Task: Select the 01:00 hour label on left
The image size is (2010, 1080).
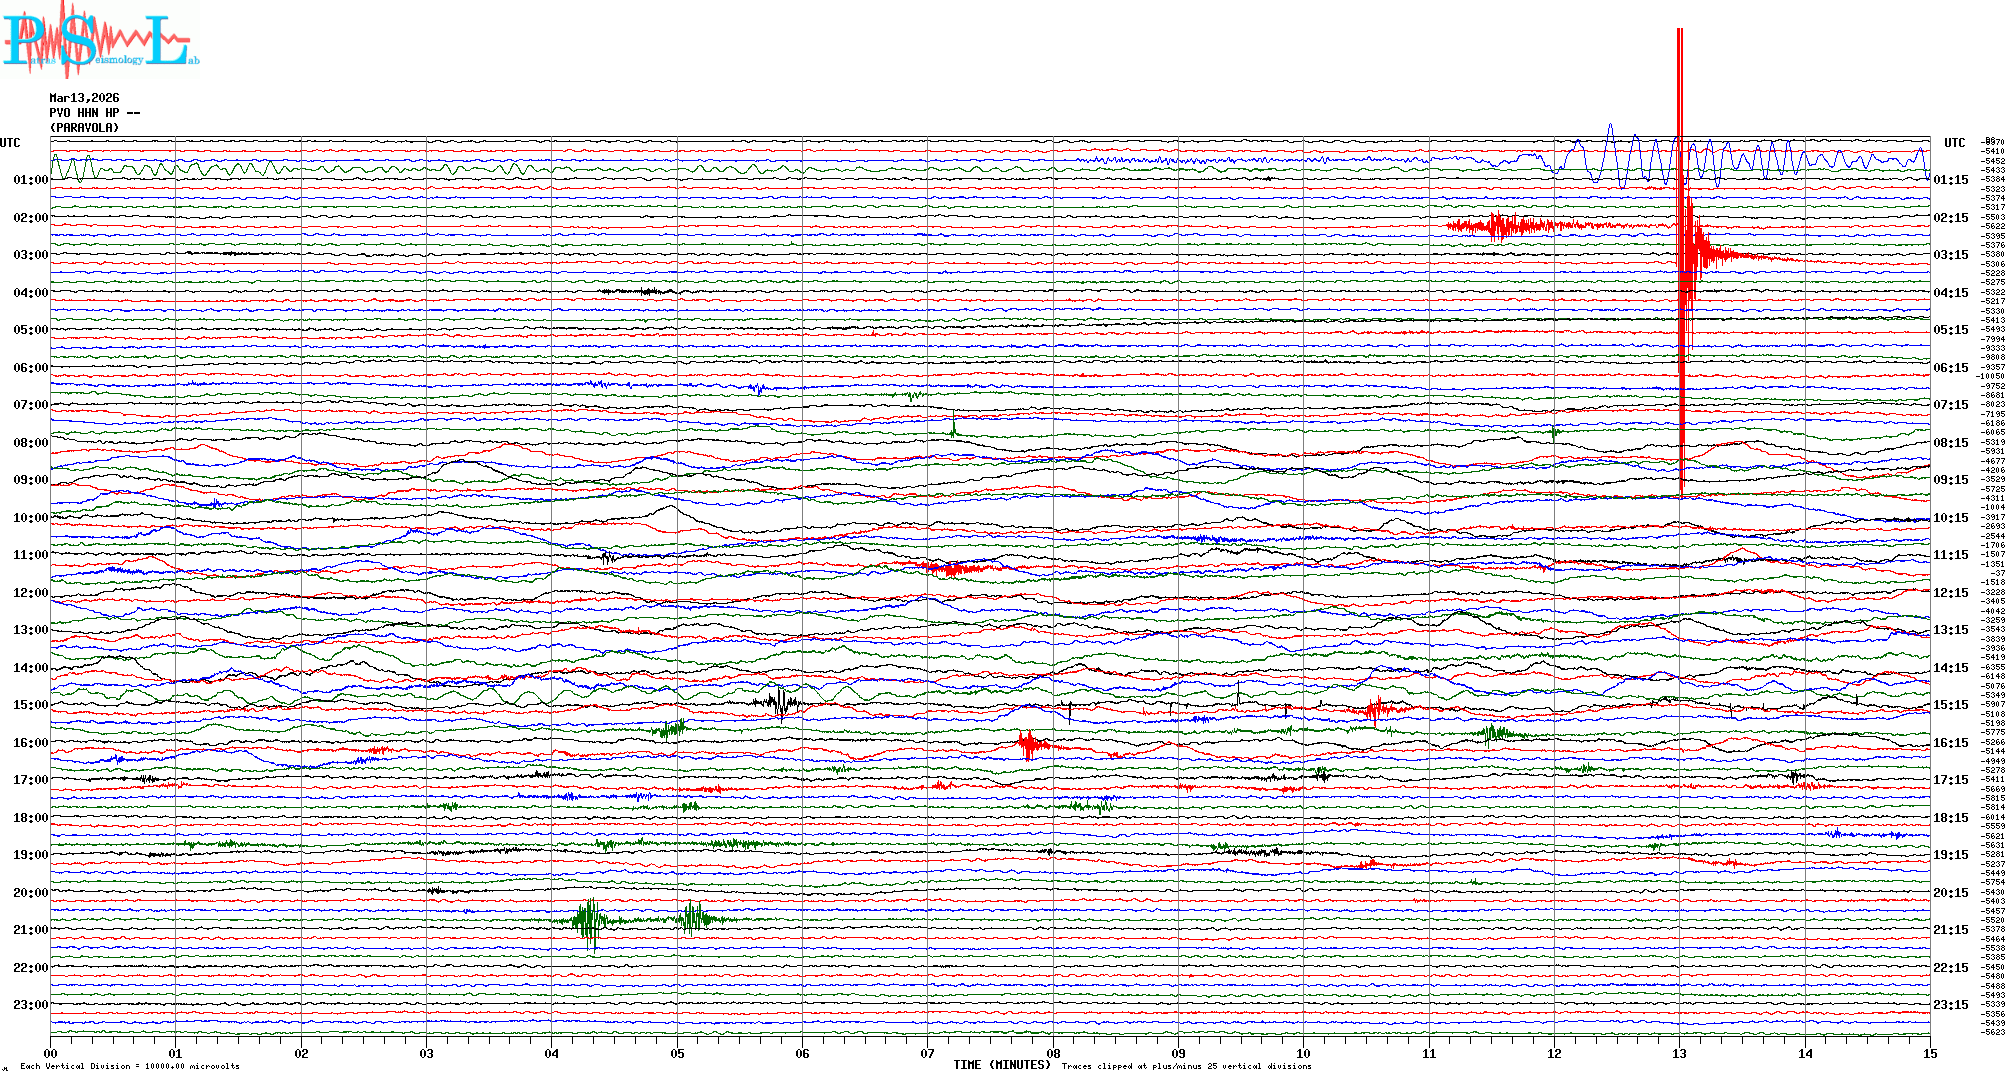Action: pyautogui.click(x=30, y=180)
